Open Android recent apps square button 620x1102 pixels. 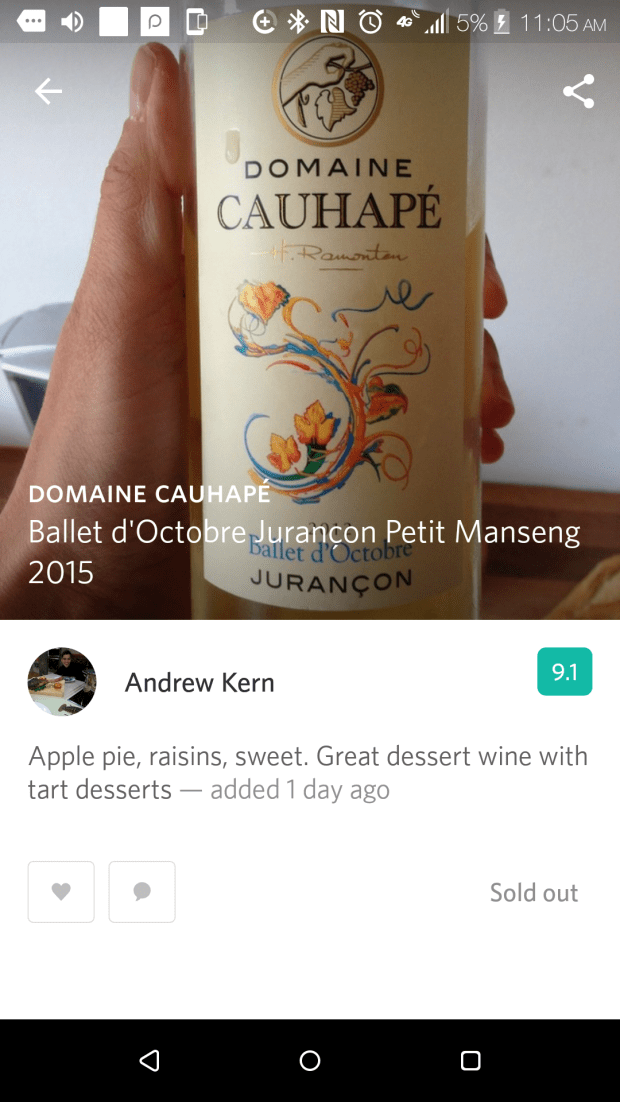pyautogui.click(x=470, y=1060)
